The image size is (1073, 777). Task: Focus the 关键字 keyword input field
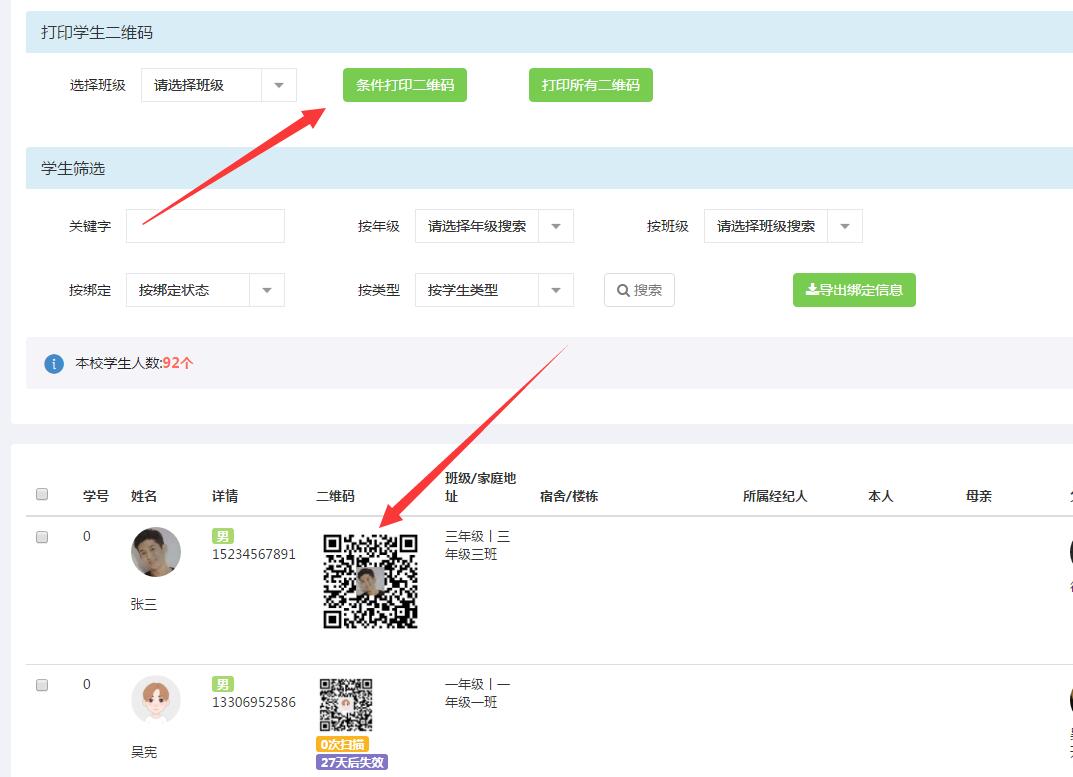(x=205, y=226)
